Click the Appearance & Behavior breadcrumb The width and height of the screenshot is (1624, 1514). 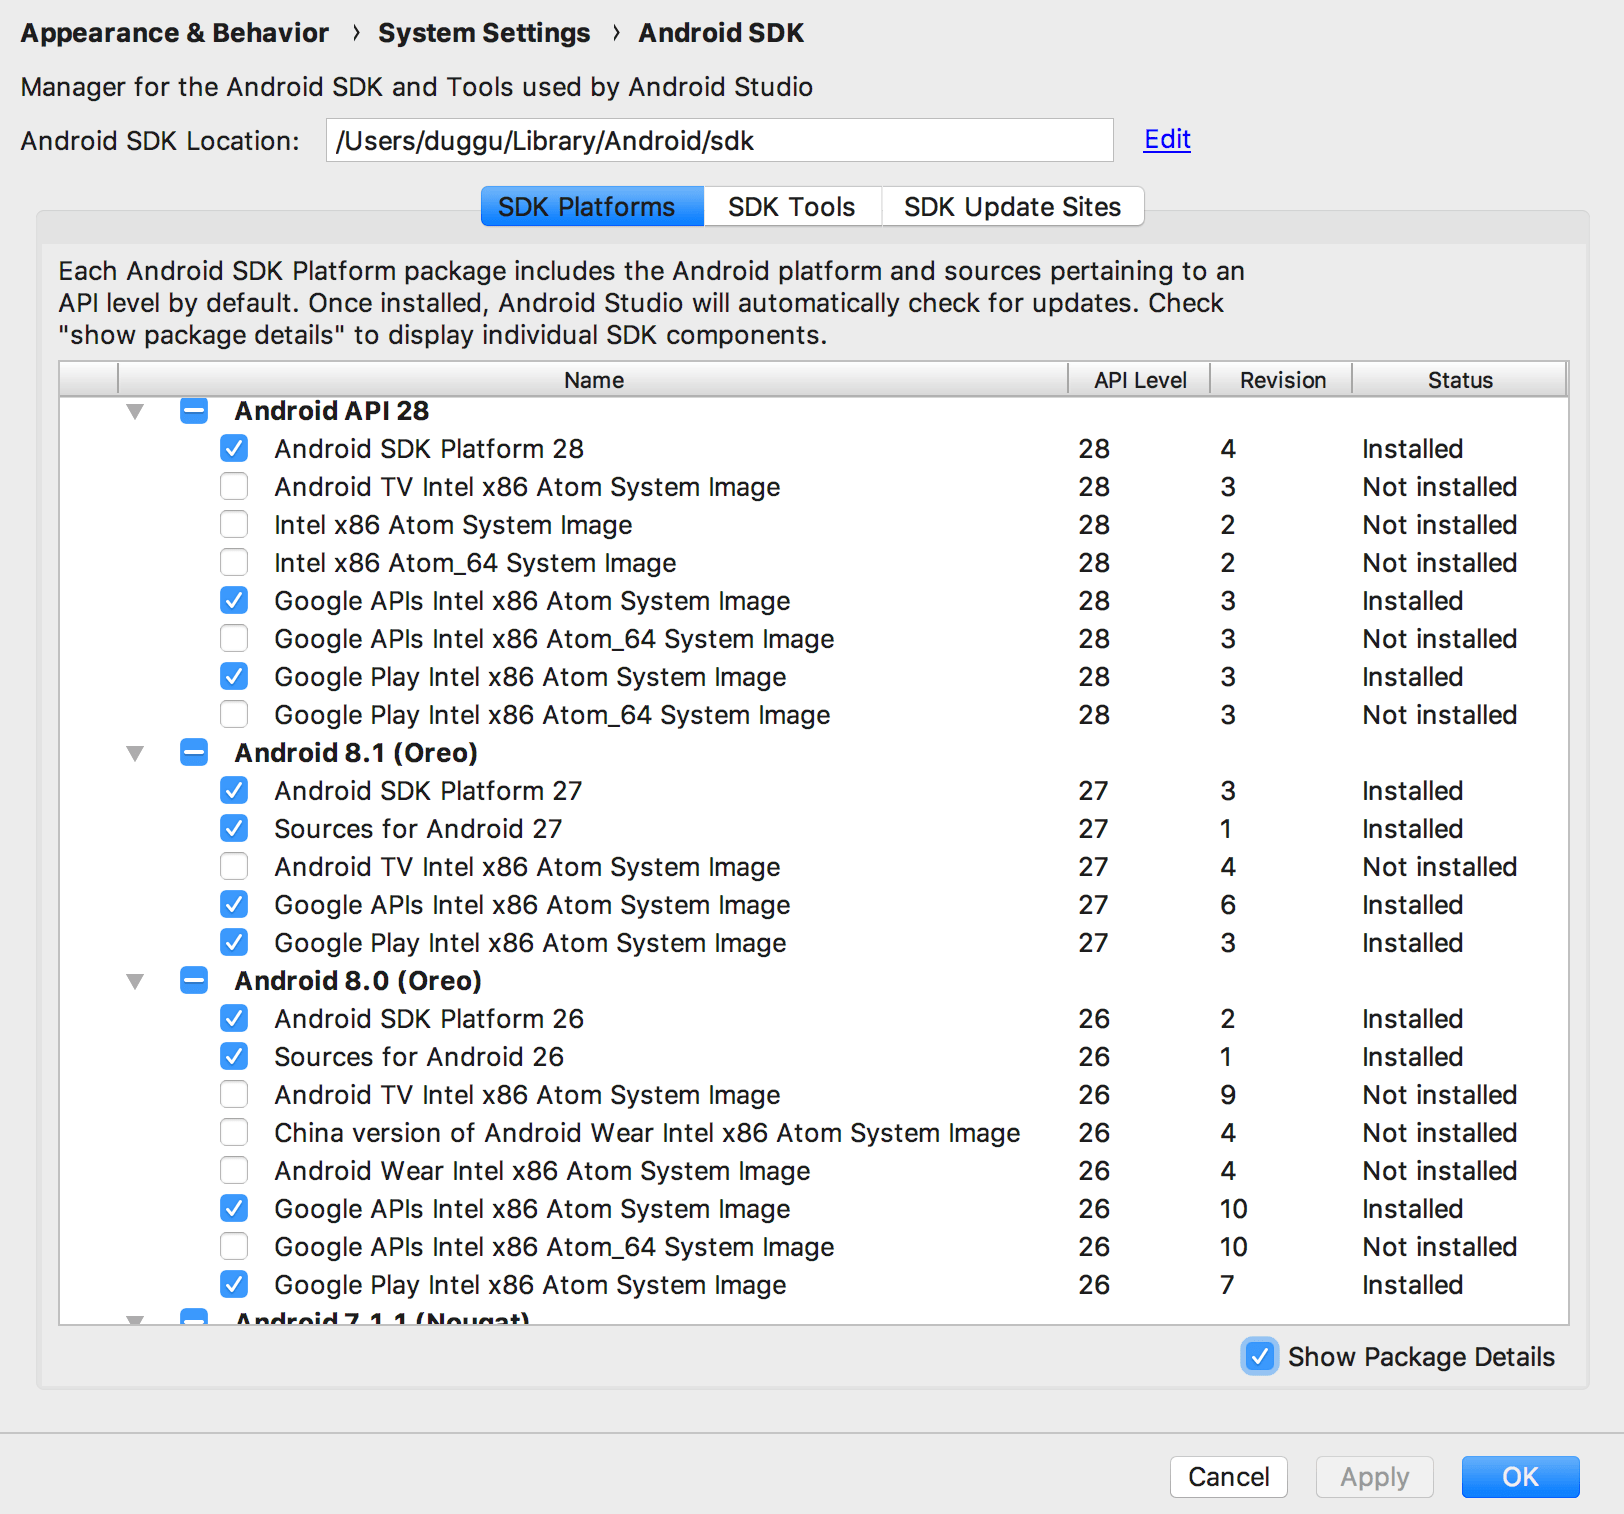[x=175, y=33]
